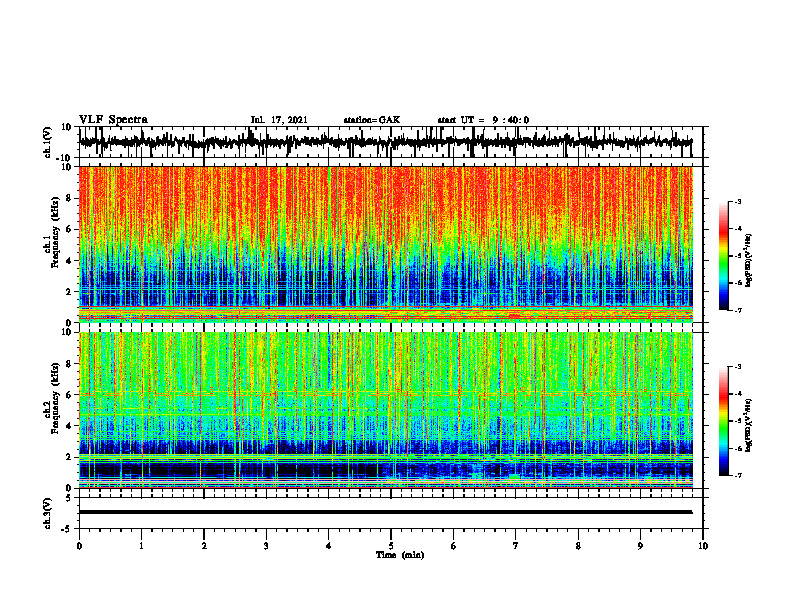Click the "5" tick on ch.3(V) axis
The image size is (792, 612).
point(69,498)
